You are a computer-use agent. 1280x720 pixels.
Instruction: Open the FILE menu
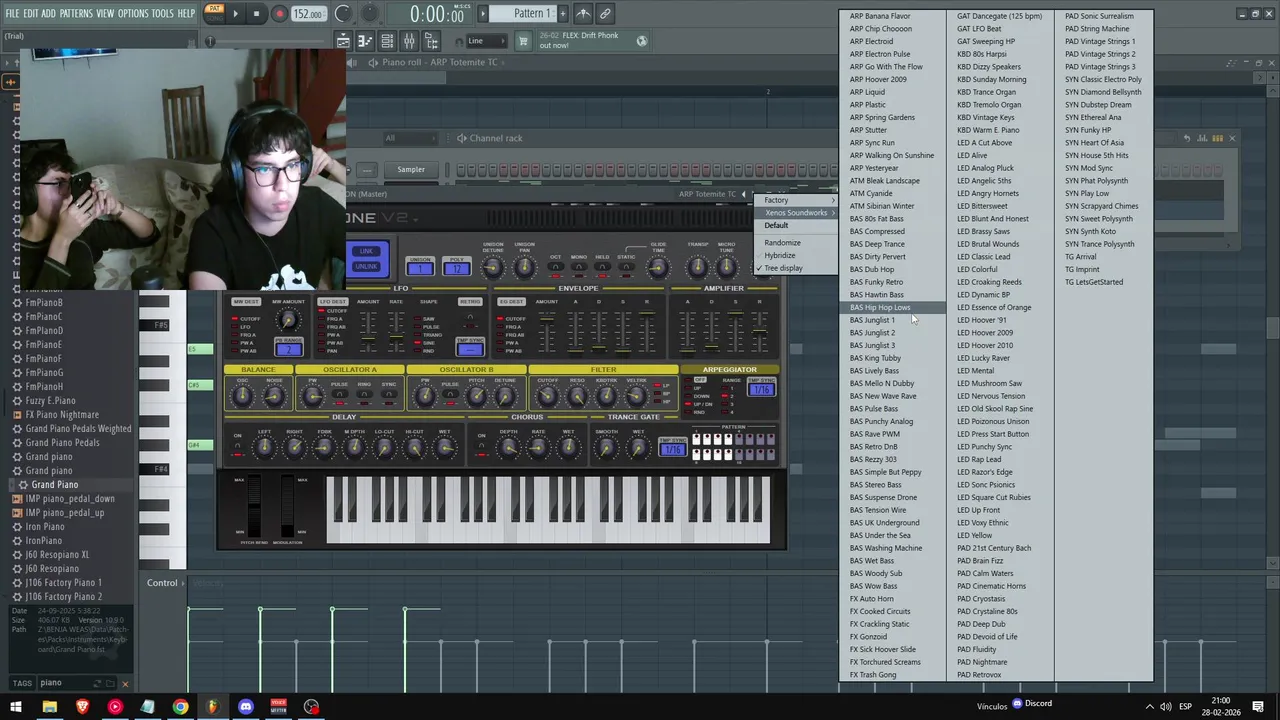pos(12,14)
